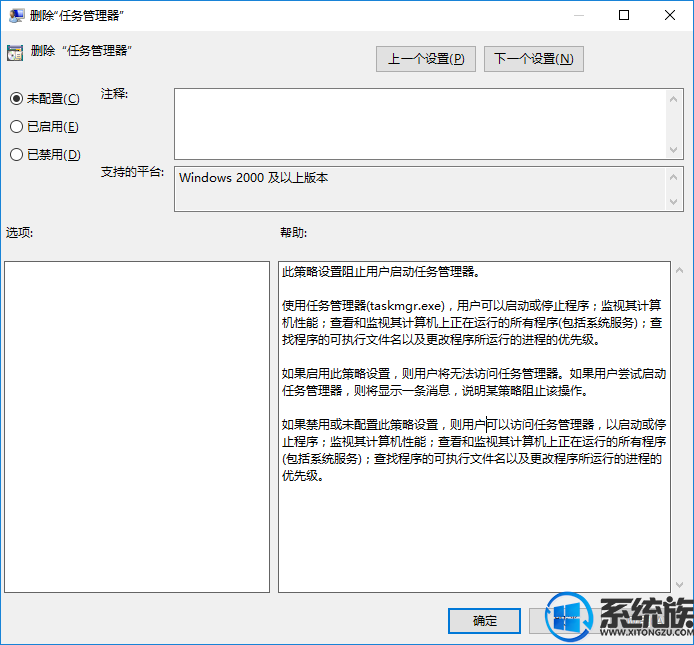This screenshot has height=645, width=694.
Task: Click the comment box scroll down arrow
Action: pos(674,150)
